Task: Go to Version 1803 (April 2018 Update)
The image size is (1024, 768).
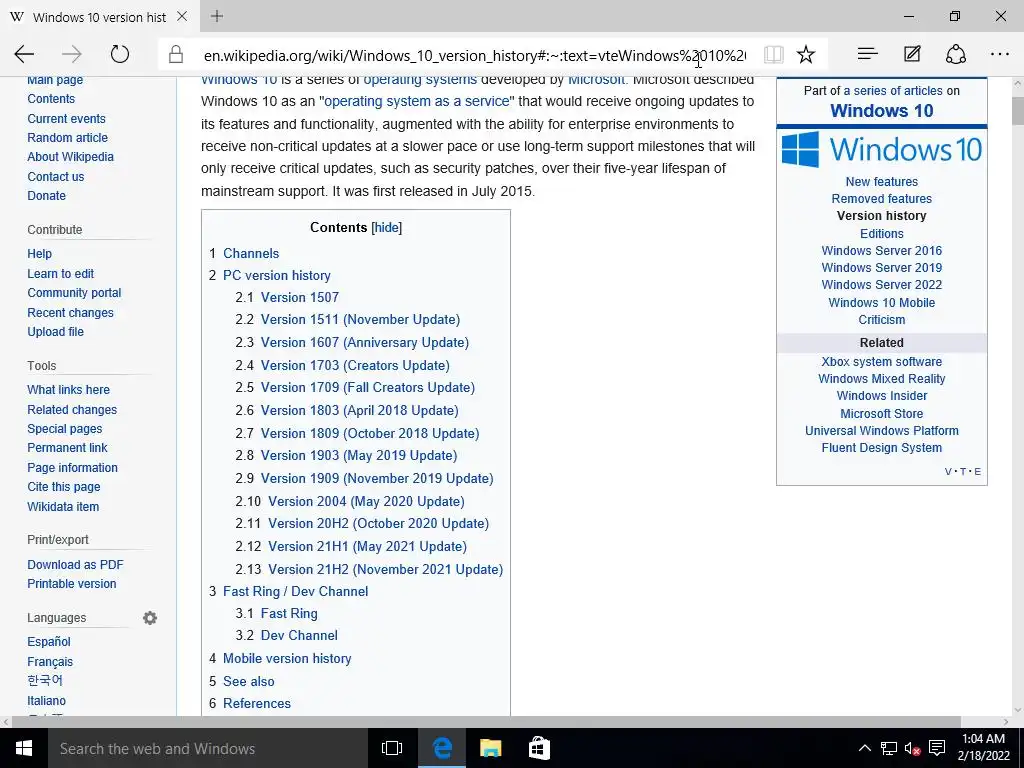Action: pos(360,410)
